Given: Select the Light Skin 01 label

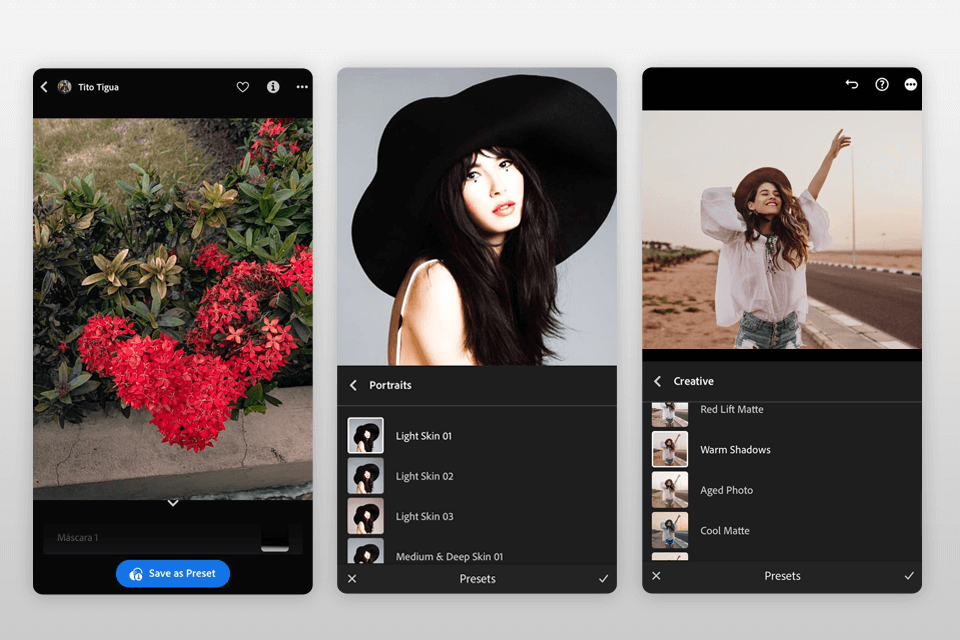Looking at the screenshot, I should pos(424,436).
